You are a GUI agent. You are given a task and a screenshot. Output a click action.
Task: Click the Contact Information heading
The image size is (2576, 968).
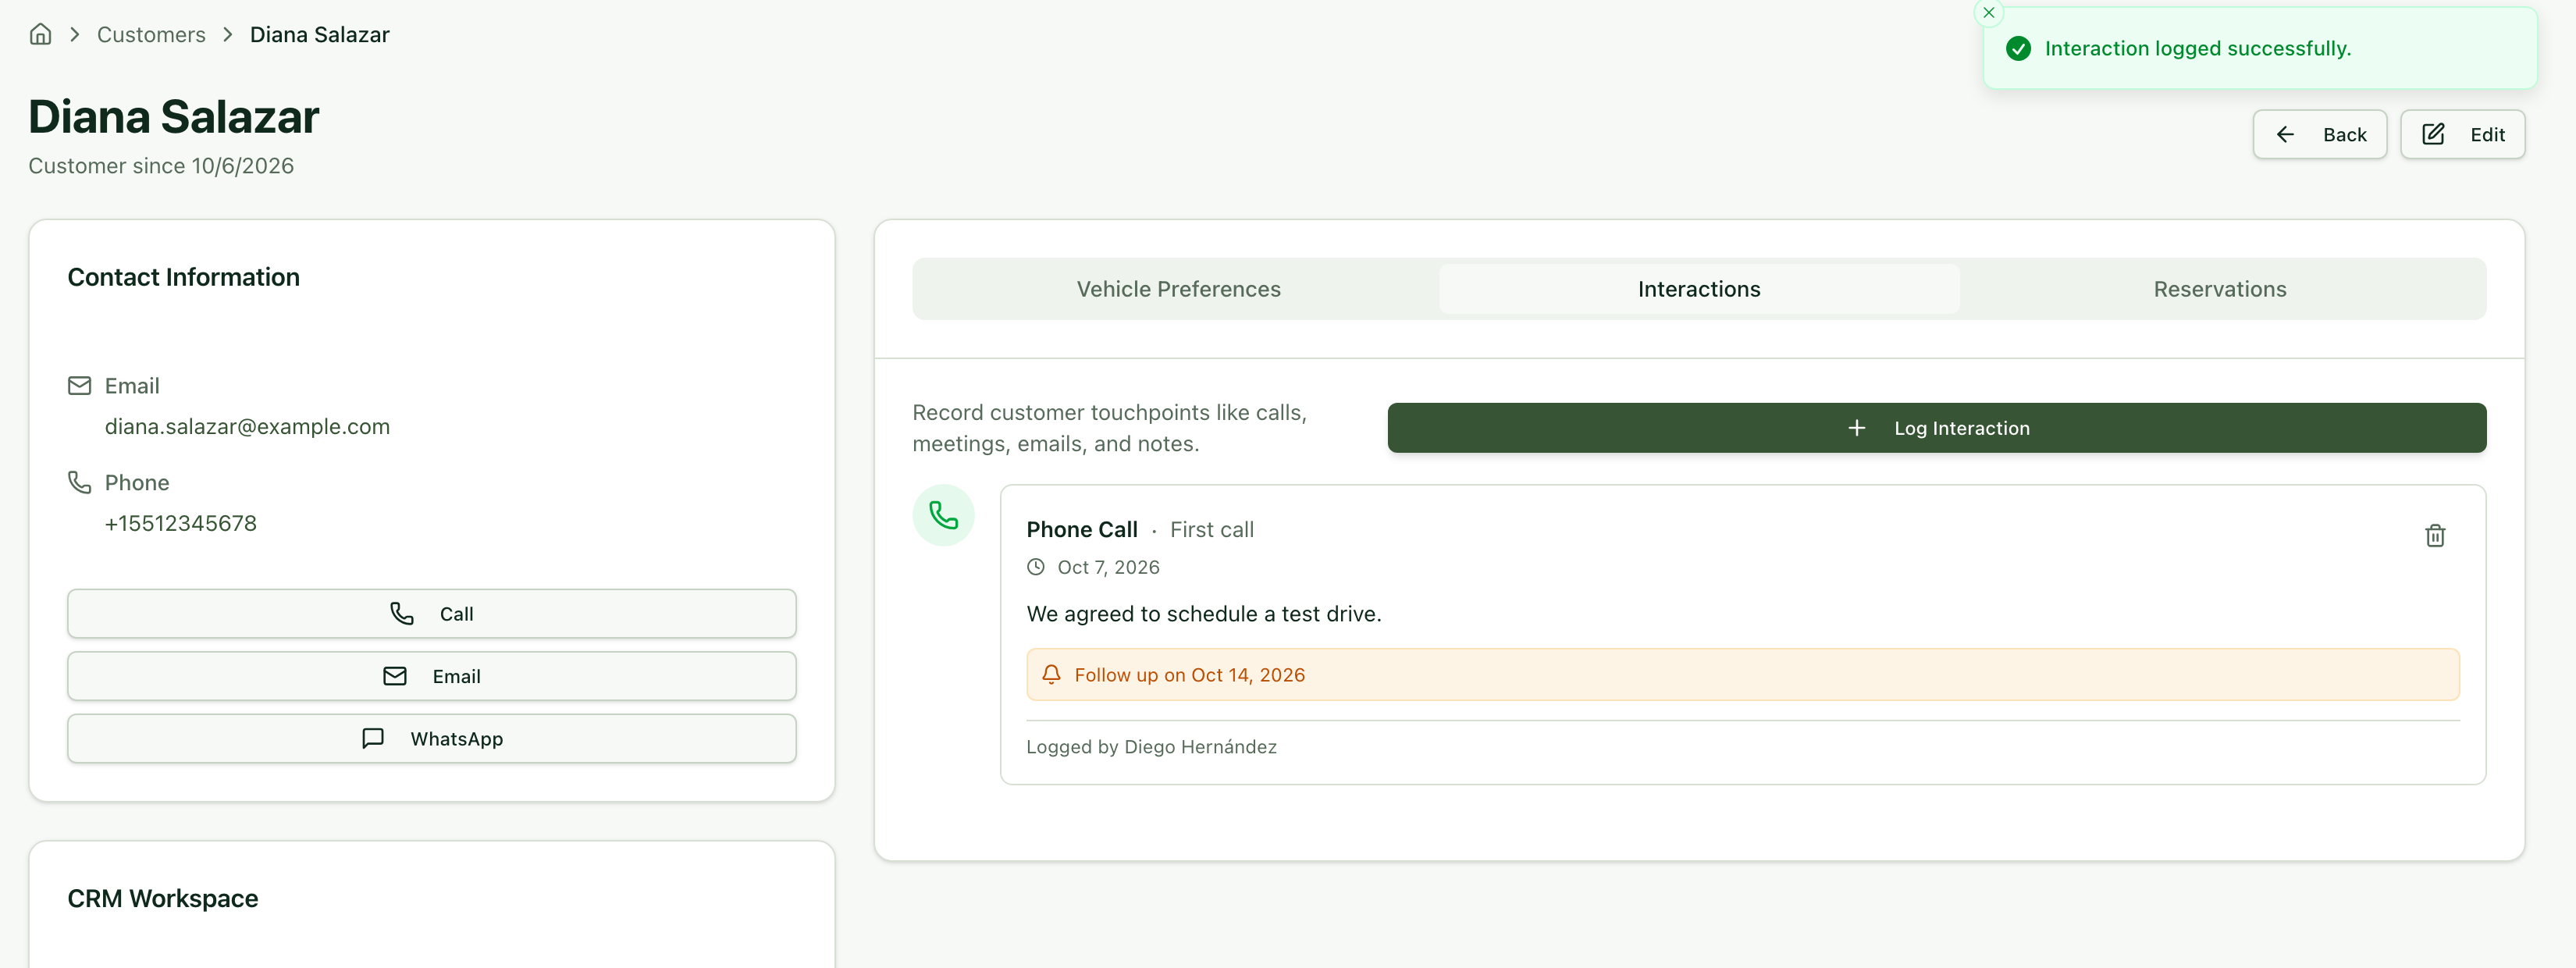pos(184,277)
